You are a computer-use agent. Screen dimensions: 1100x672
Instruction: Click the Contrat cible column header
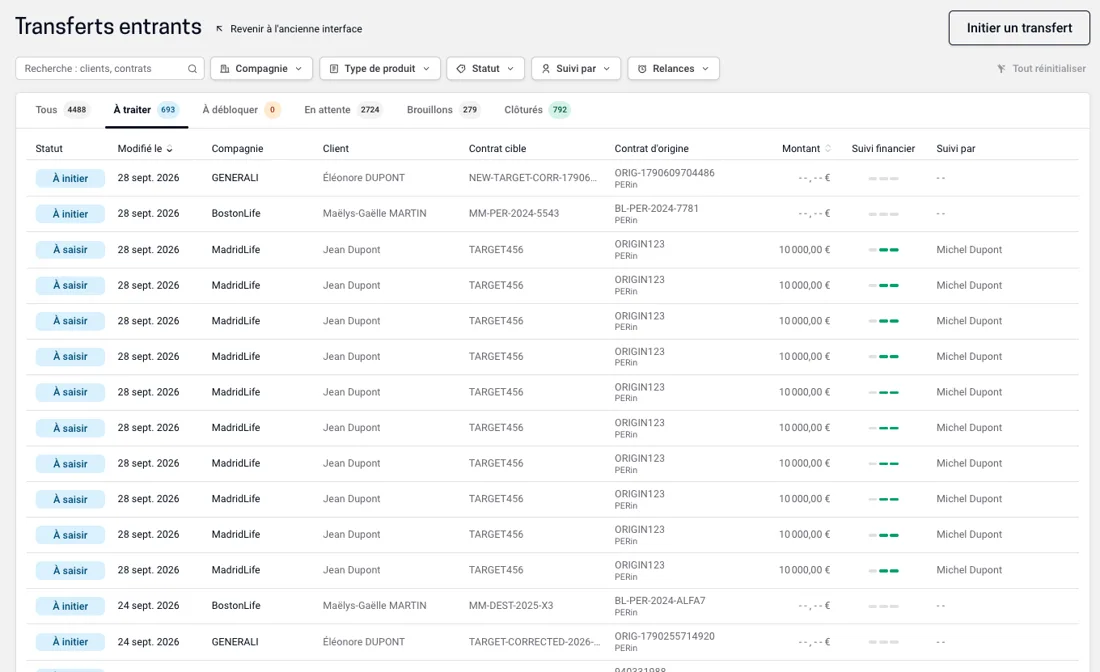(497, 149)
